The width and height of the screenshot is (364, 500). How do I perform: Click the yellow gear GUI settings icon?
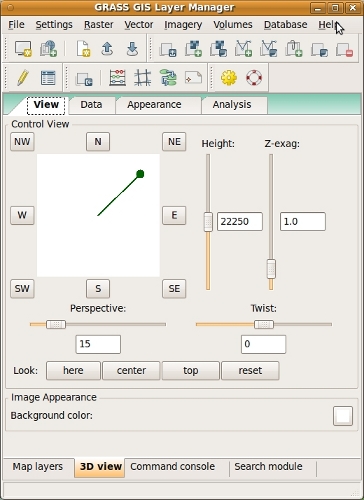[x=229, y=78]
